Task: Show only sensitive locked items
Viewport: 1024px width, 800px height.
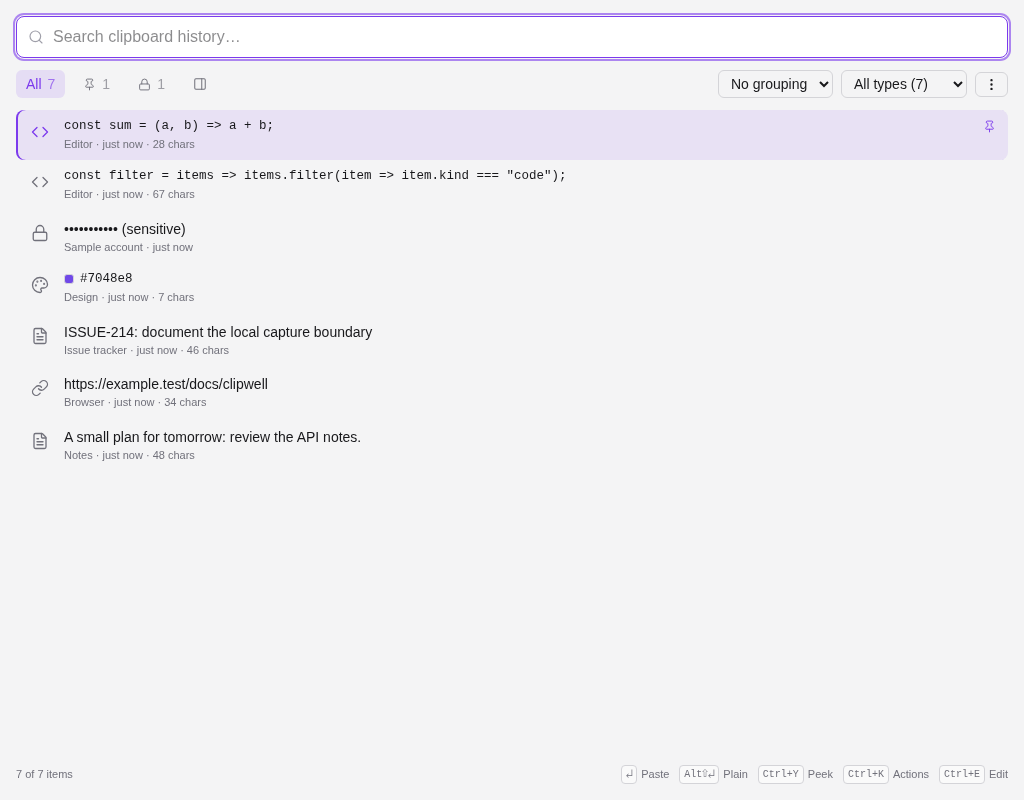Action: pyautogui.click(x=152, y=84)
